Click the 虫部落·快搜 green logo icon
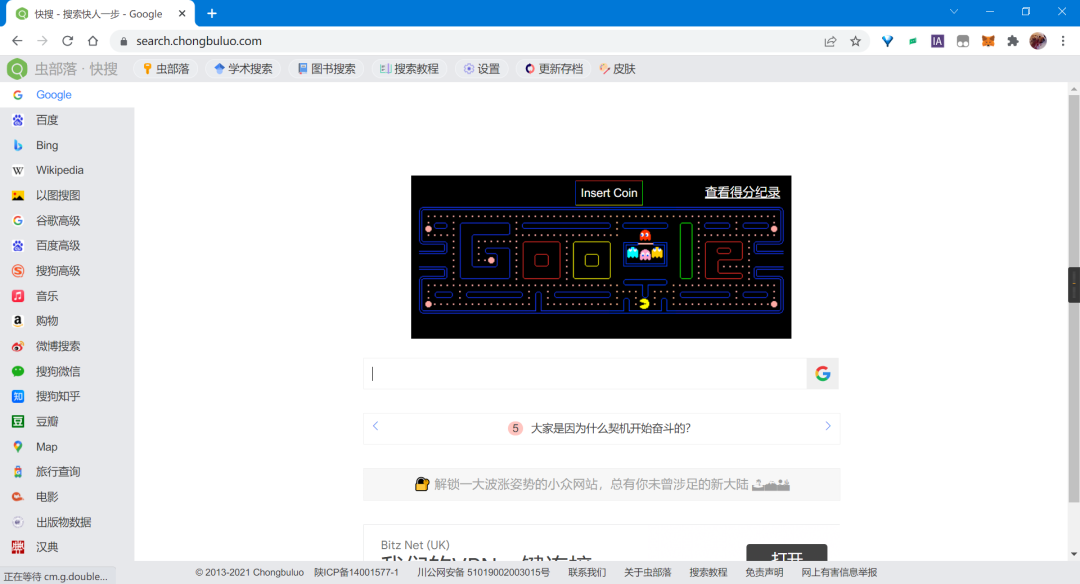Screen dimensions: 1080x584 pos(17,69)
